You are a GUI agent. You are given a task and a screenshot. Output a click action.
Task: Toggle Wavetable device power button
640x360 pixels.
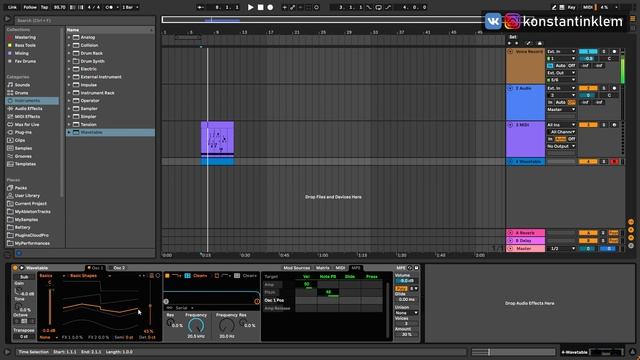(15, 268)
